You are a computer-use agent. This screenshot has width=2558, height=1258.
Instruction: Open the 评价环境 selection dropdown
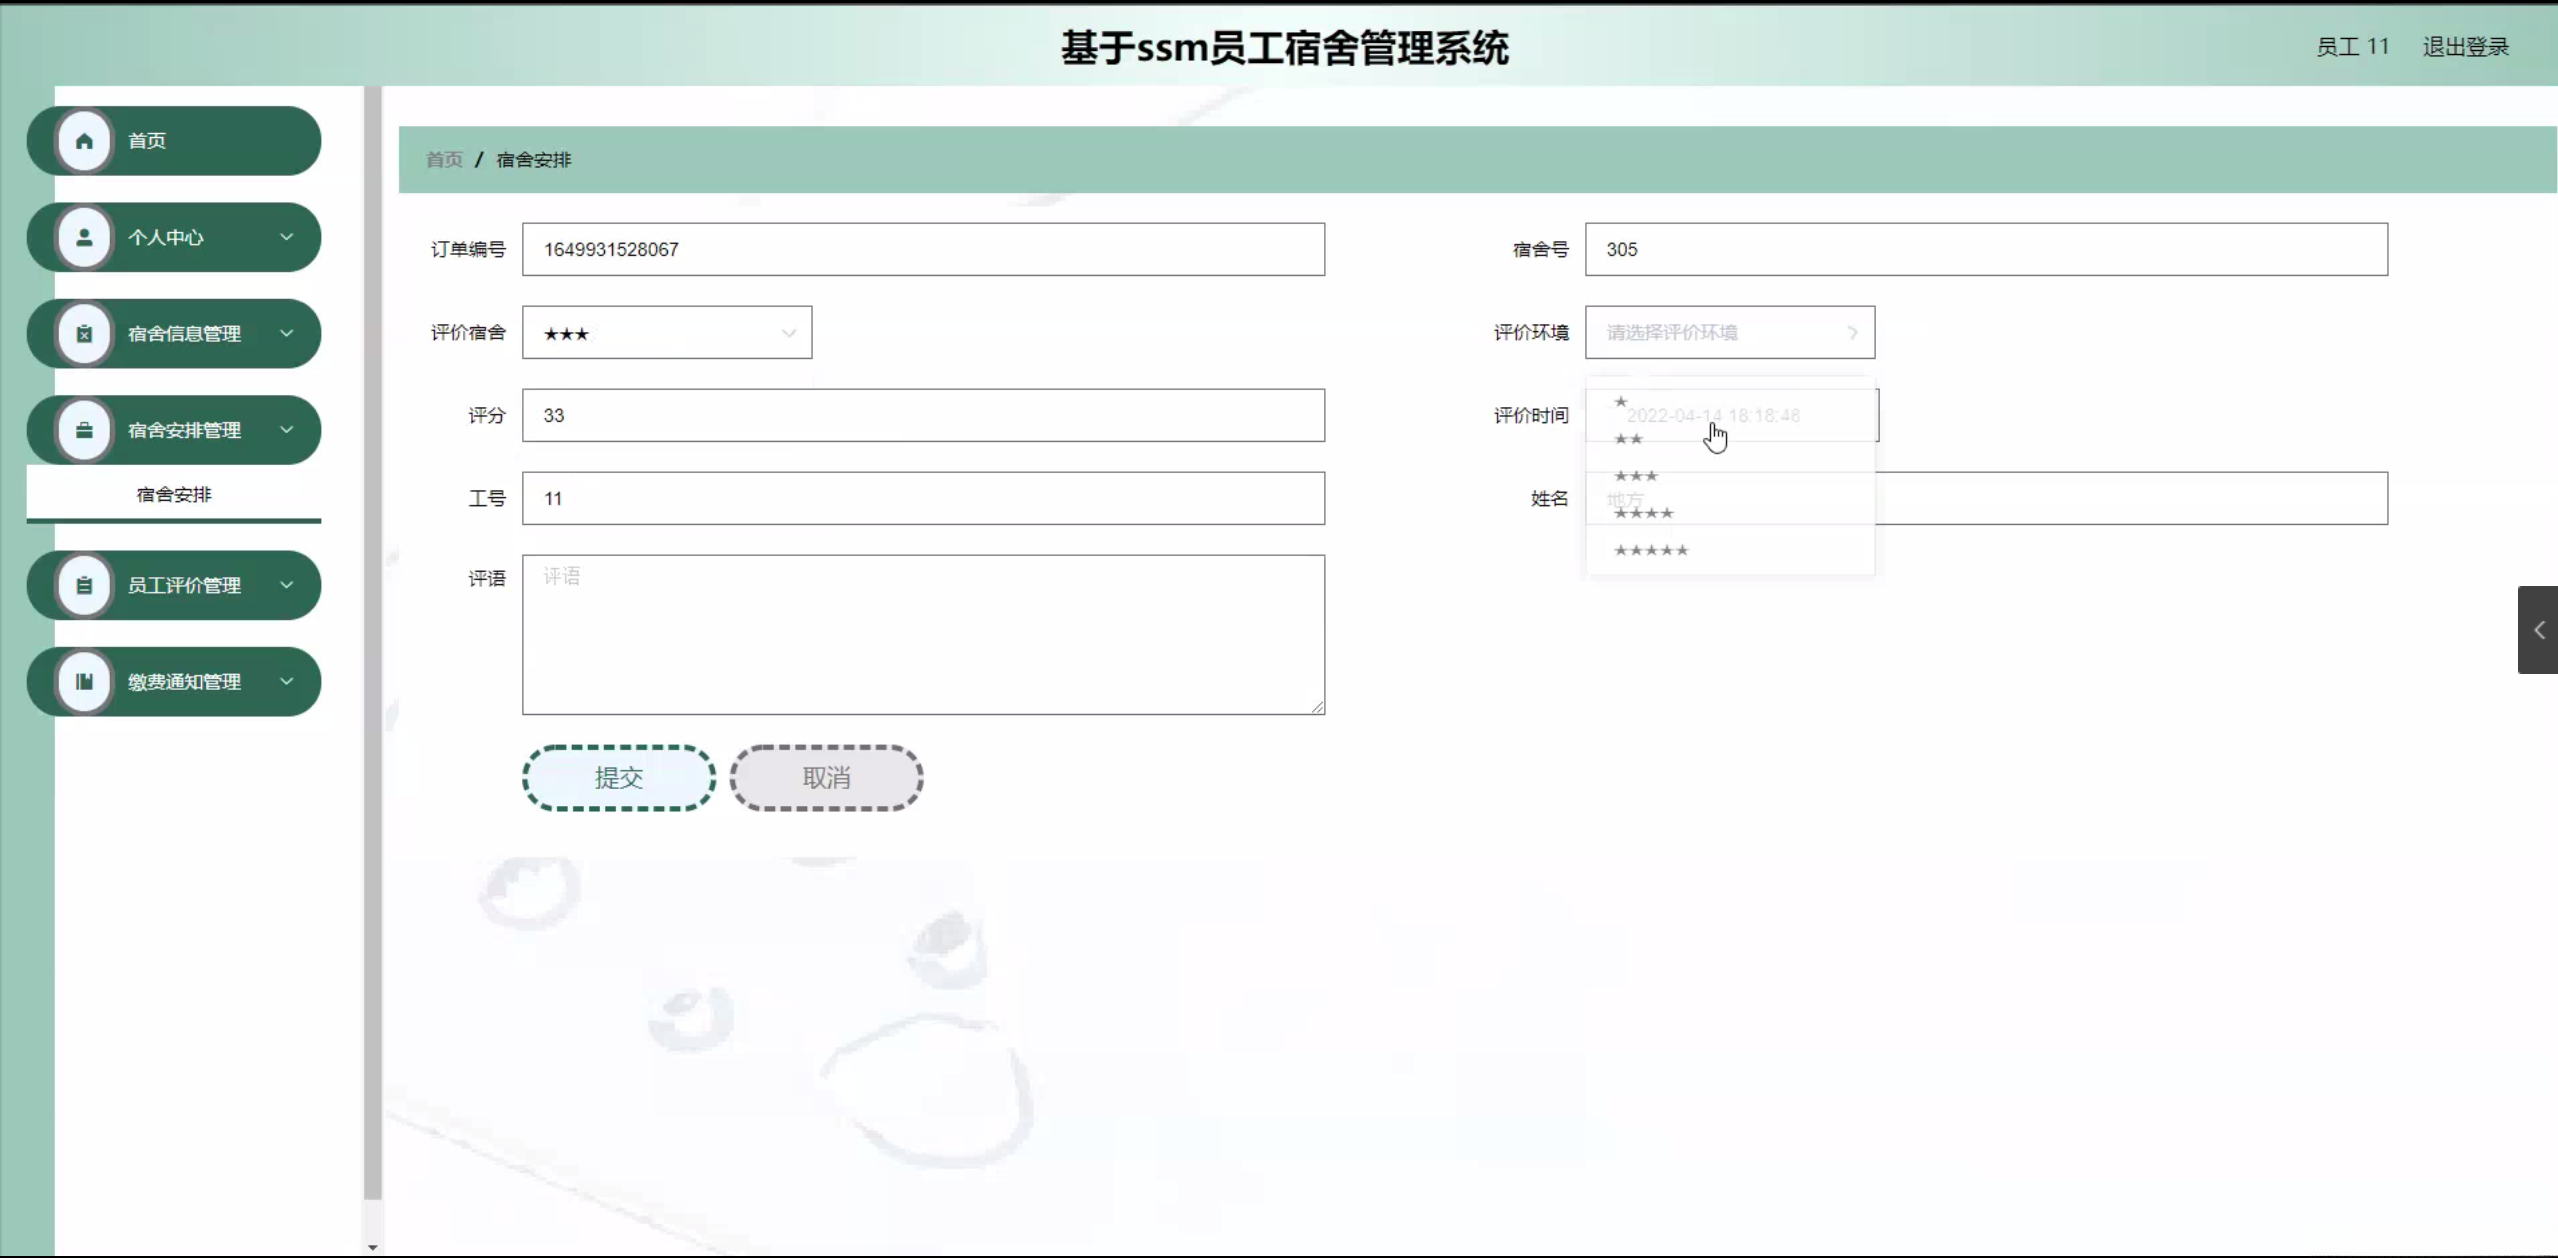1729,333
